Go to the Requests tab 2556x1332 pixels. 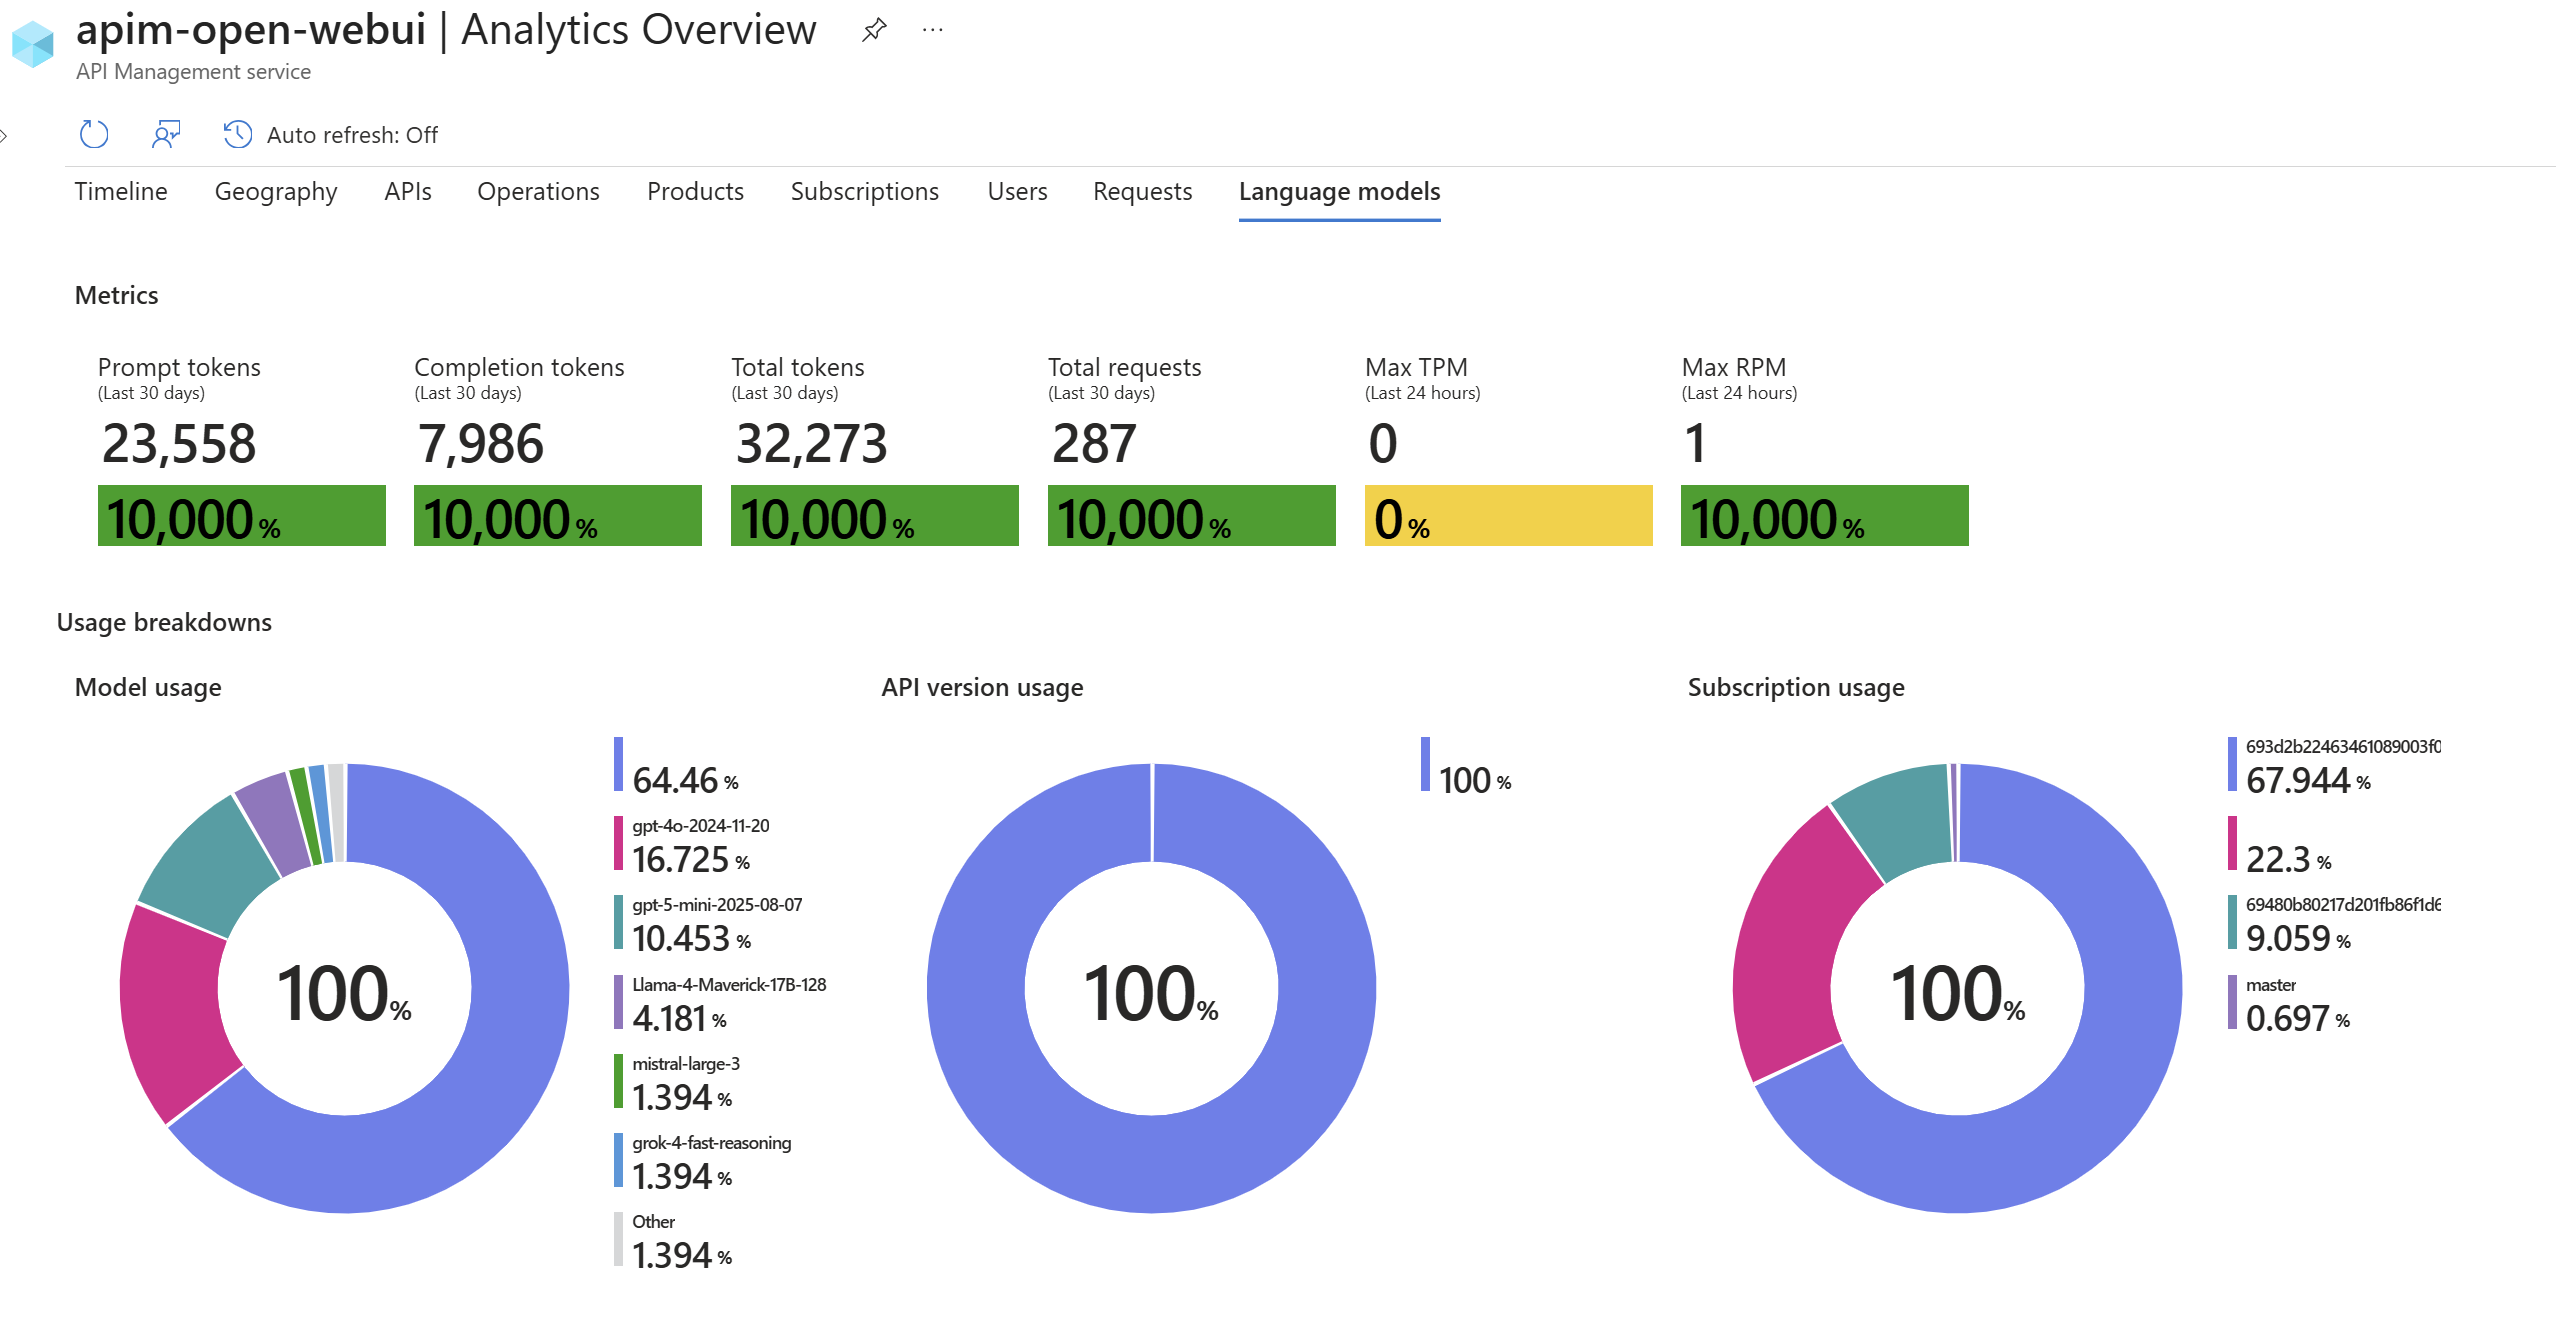pyautogui.click(x=1142, y=191)
